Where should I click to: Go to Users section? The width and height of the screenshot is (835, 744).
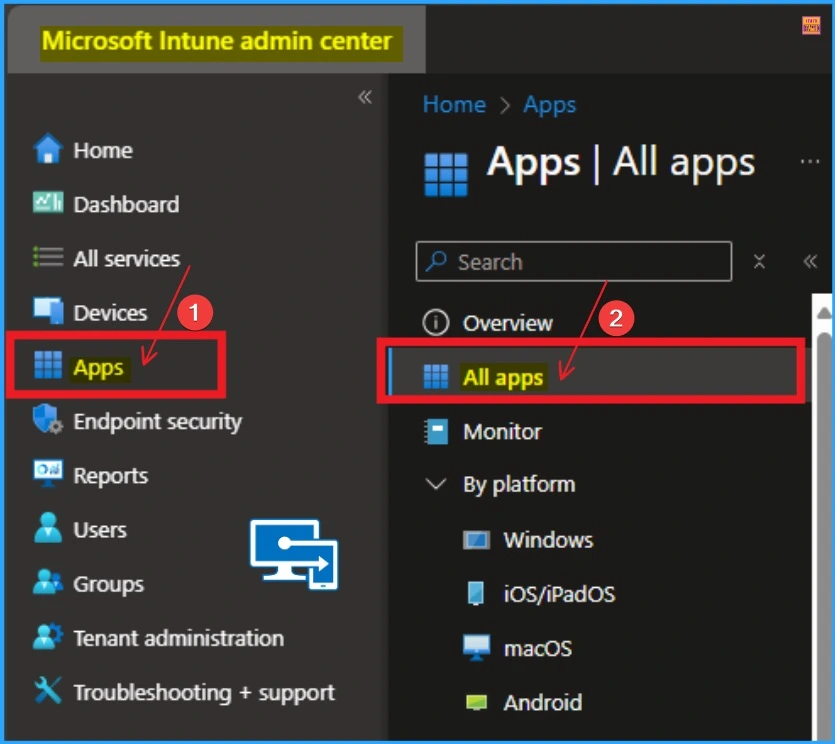coord(100,530)
